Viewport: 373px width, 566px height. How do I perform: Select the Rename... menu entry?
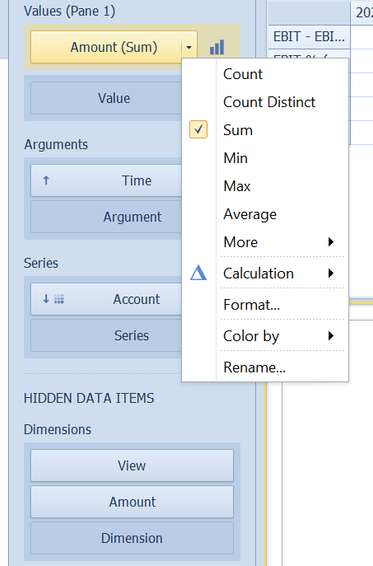tap(265, 367)
